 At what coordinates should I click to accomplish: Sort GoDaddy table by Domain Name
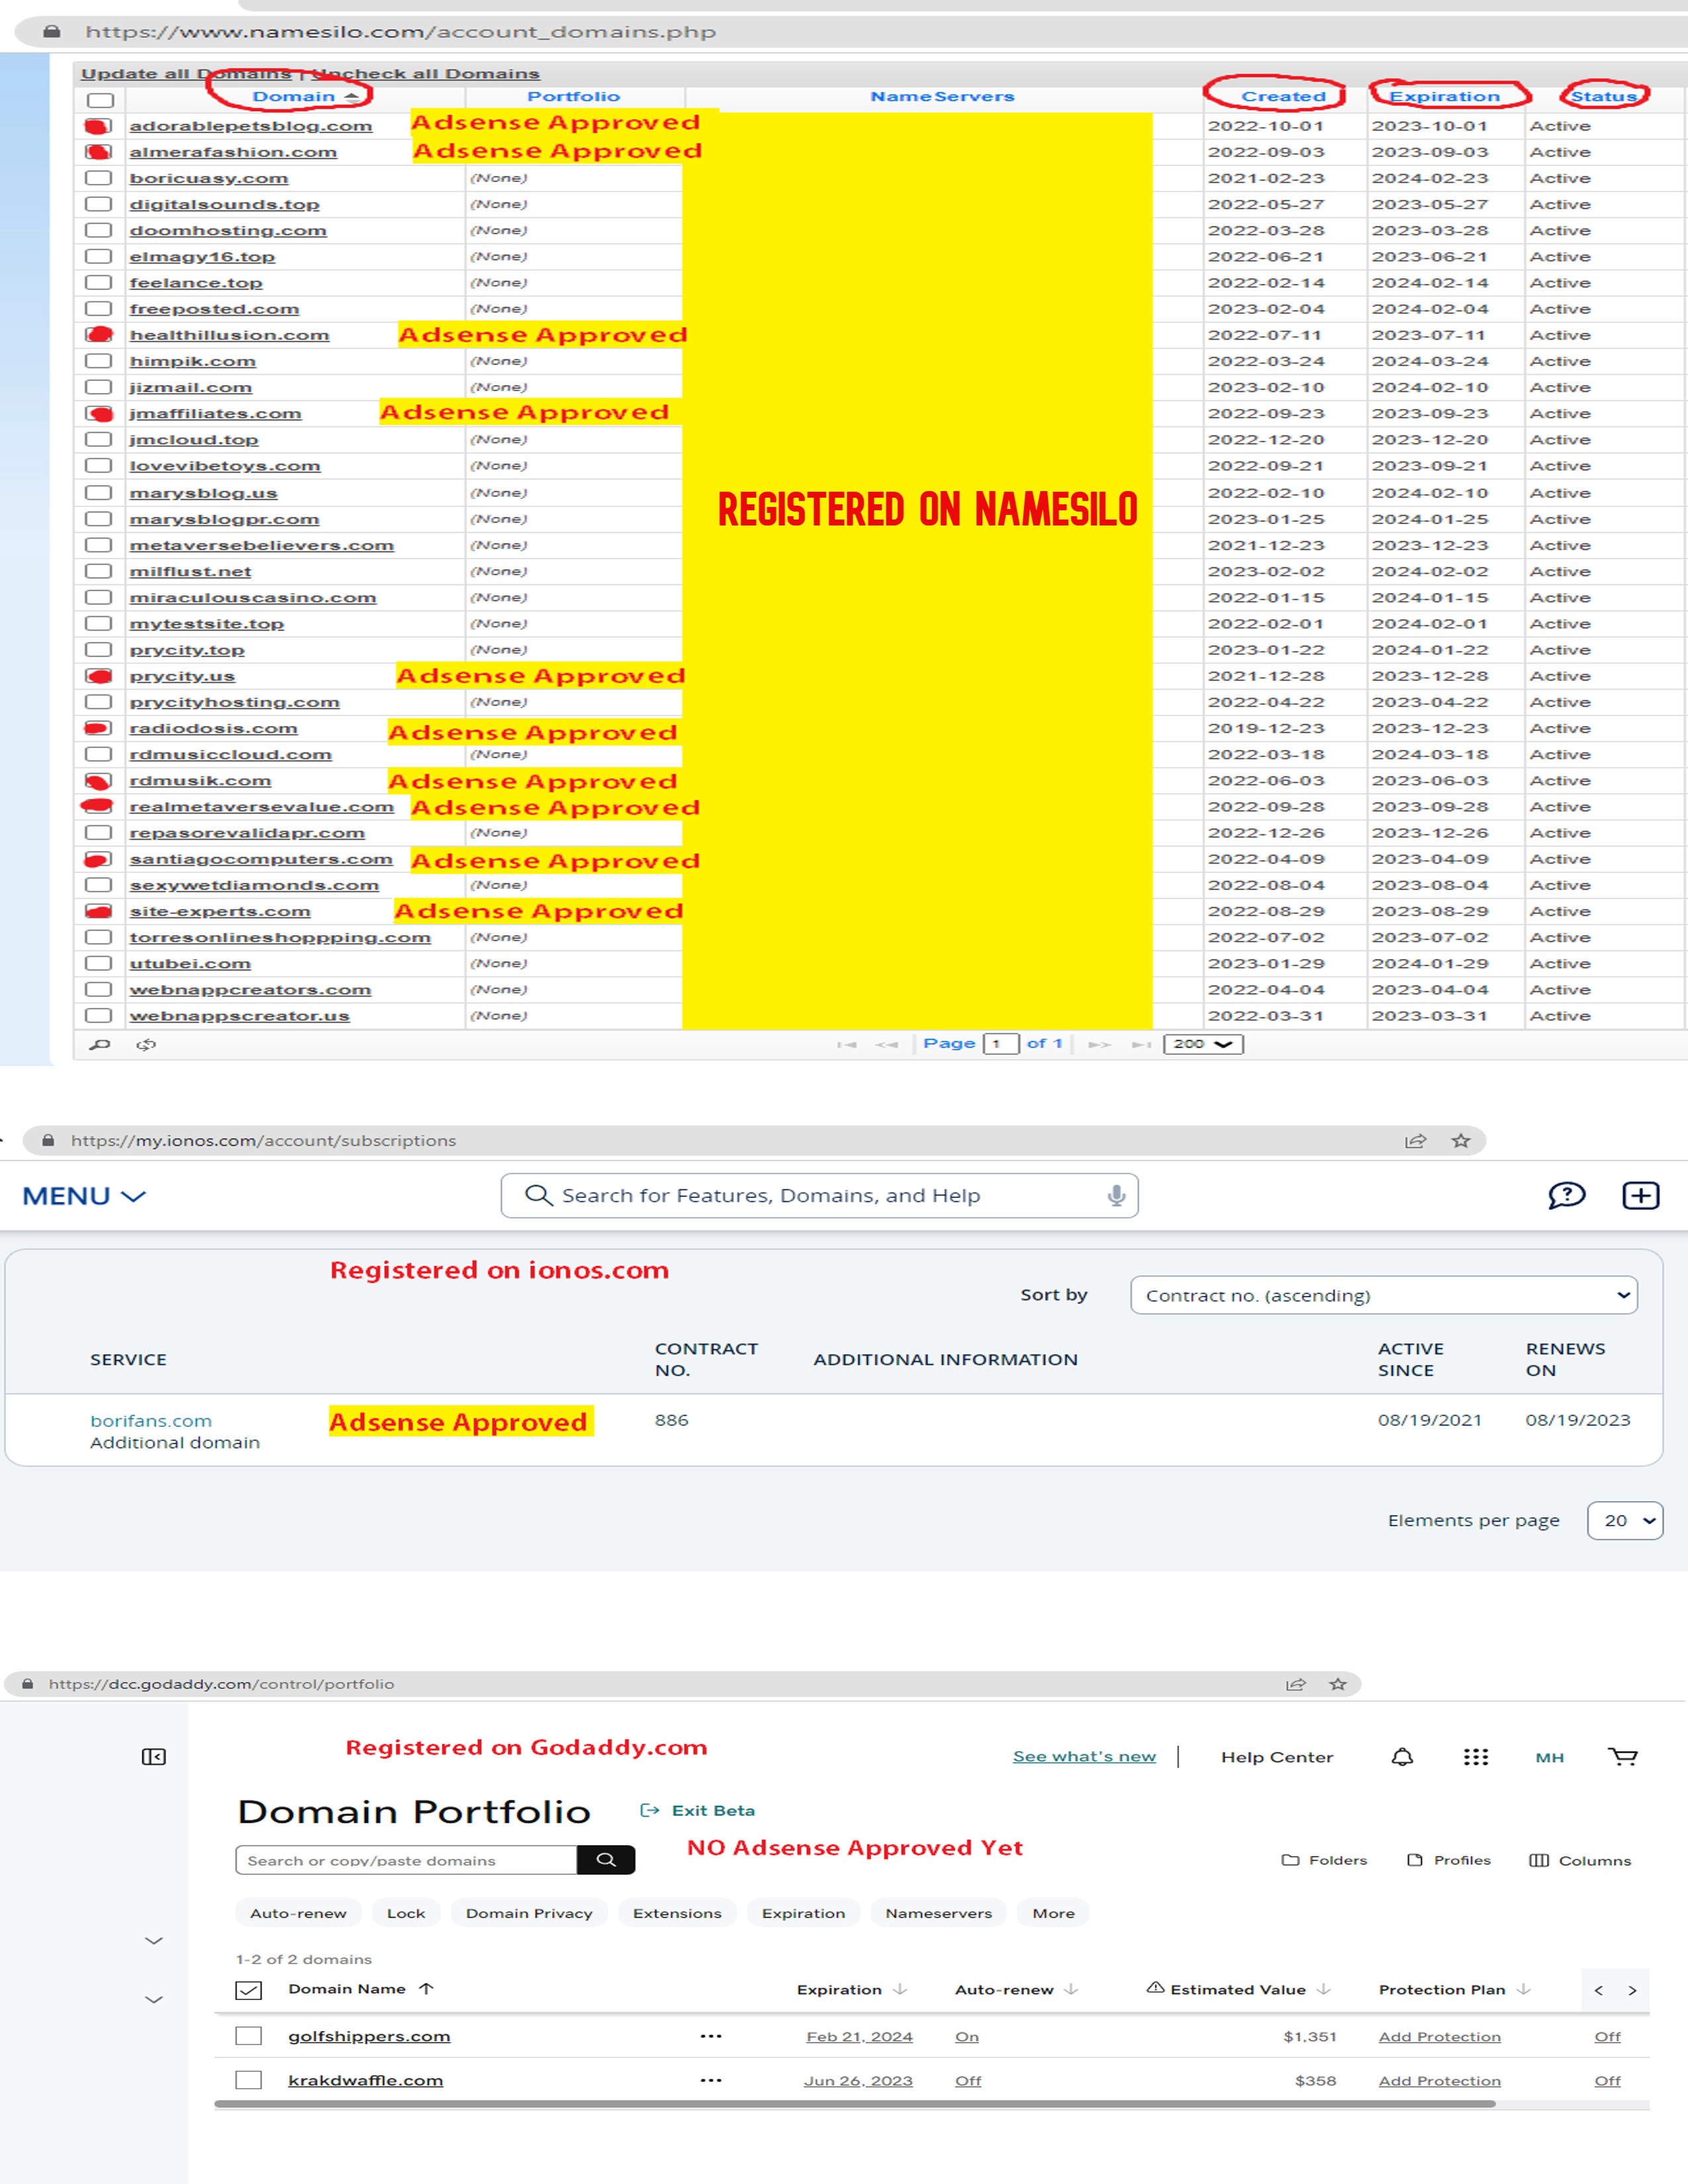tap(361, 1989)
